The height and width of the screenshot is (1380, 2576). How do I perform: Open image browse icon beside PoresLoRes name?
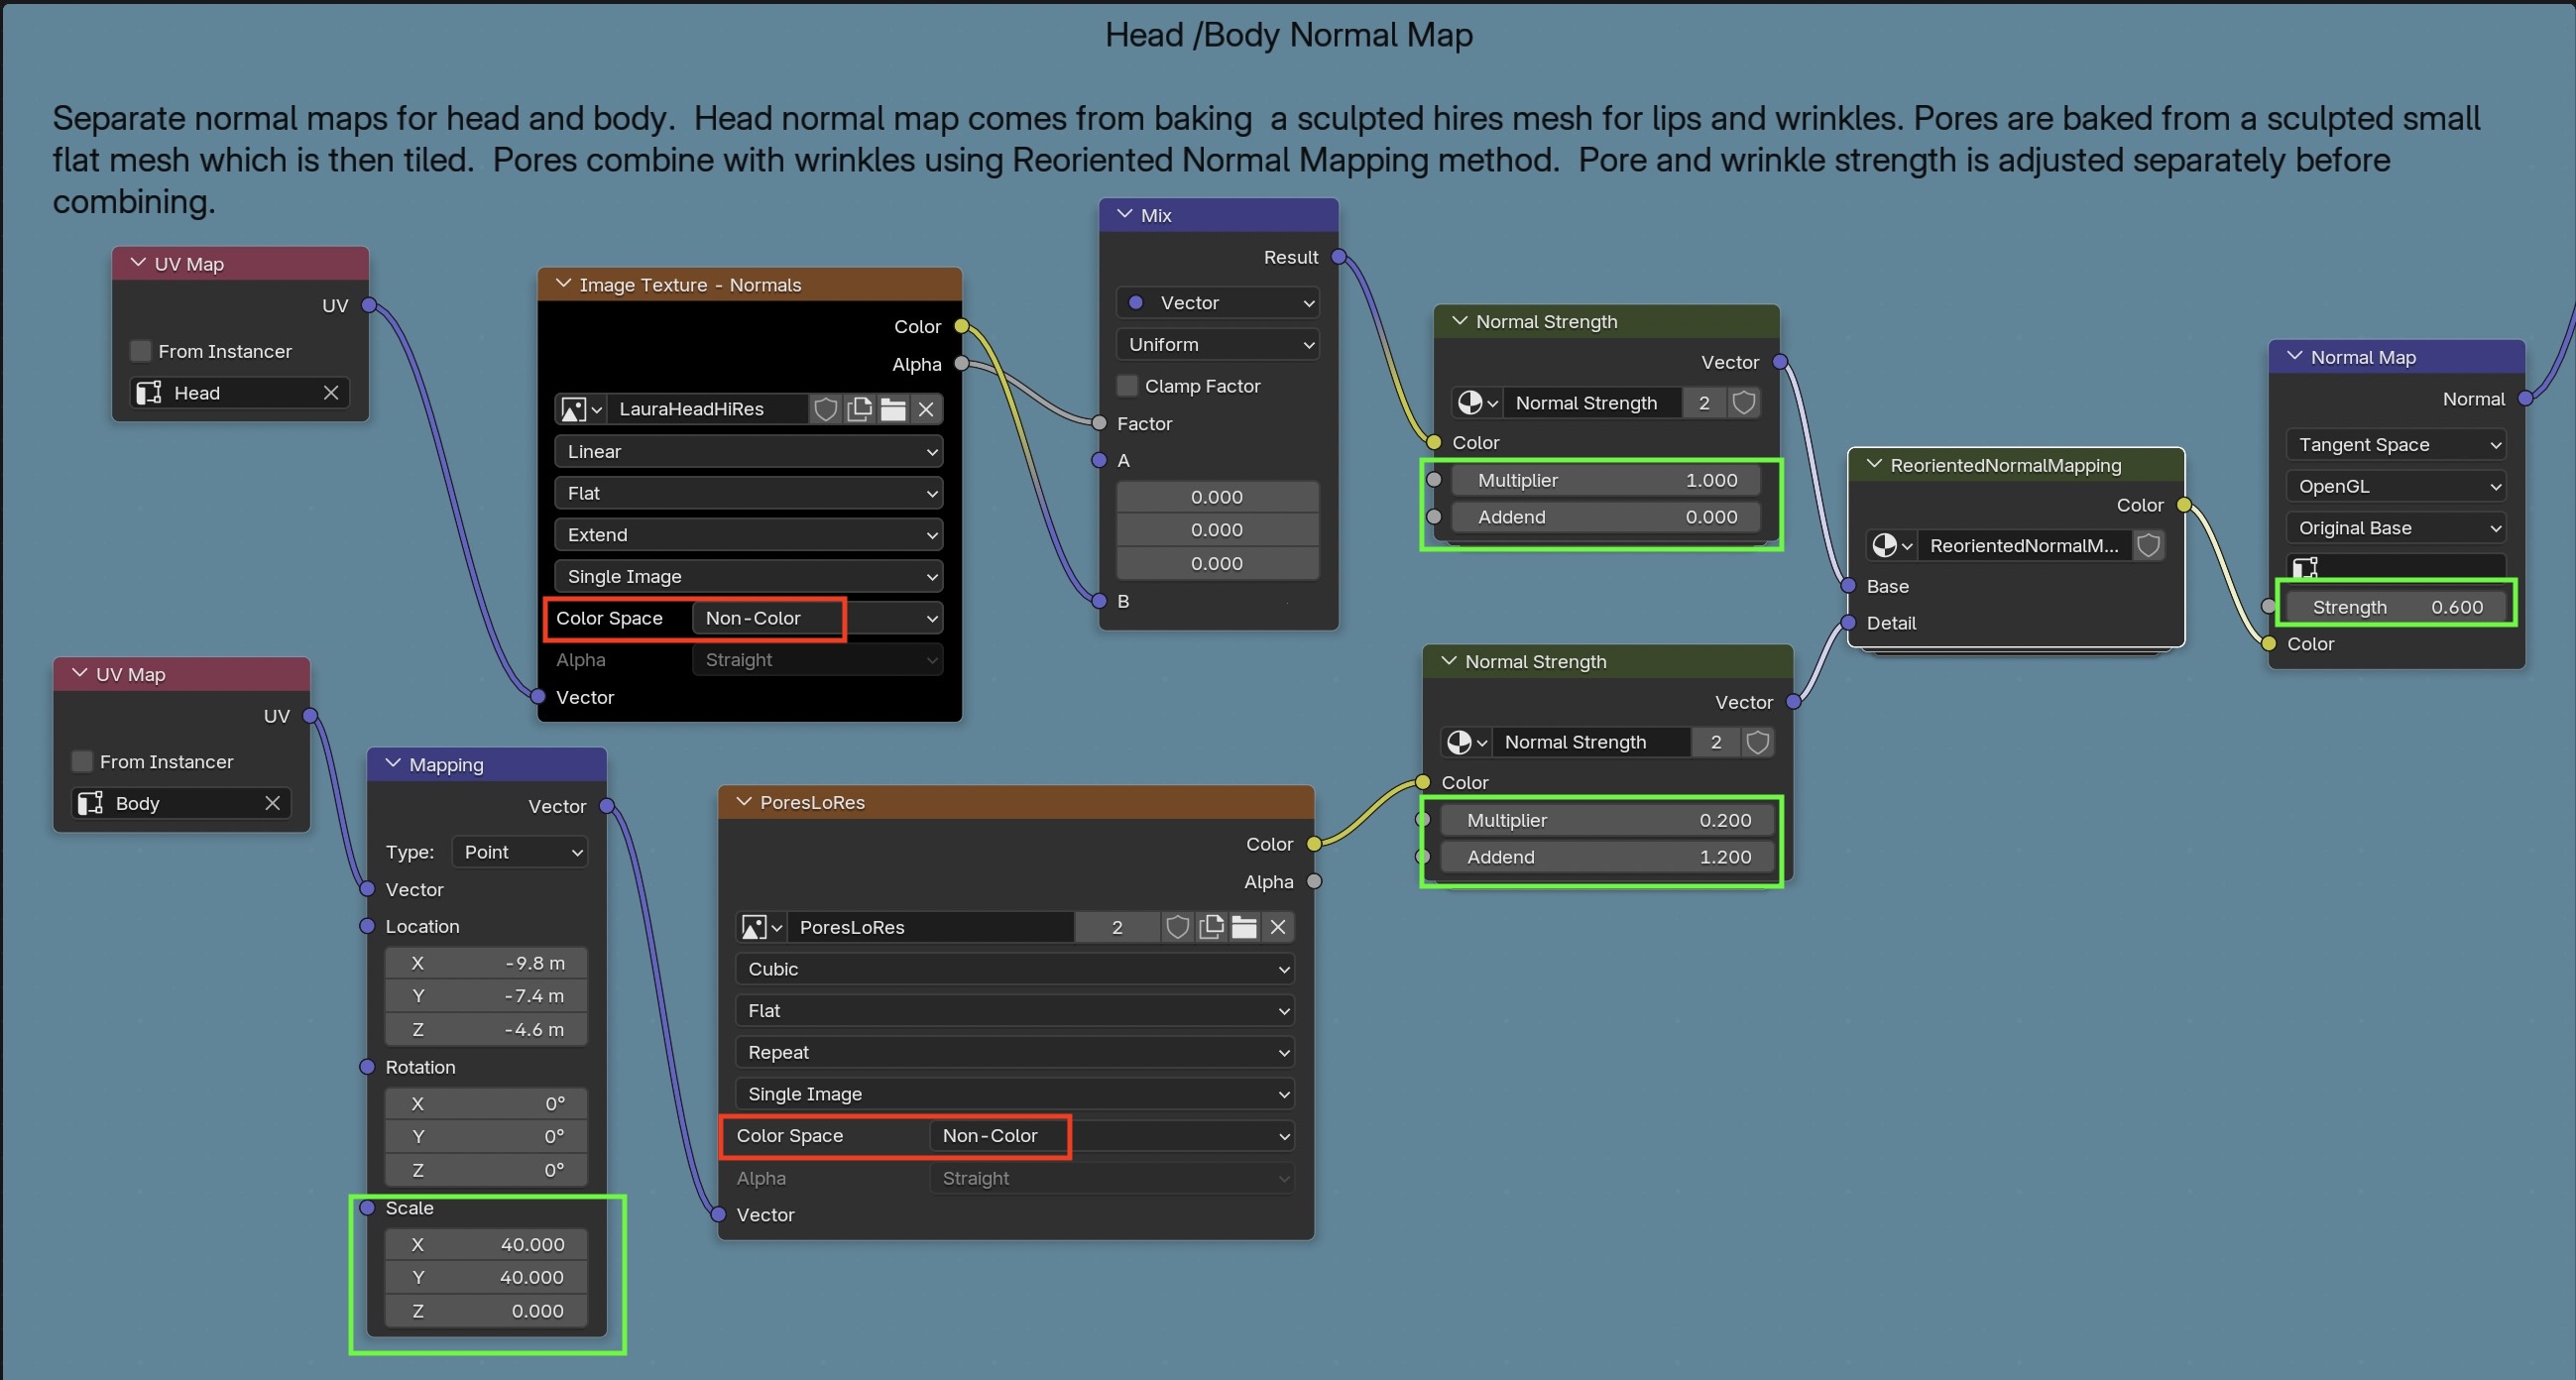pos(761,927)
